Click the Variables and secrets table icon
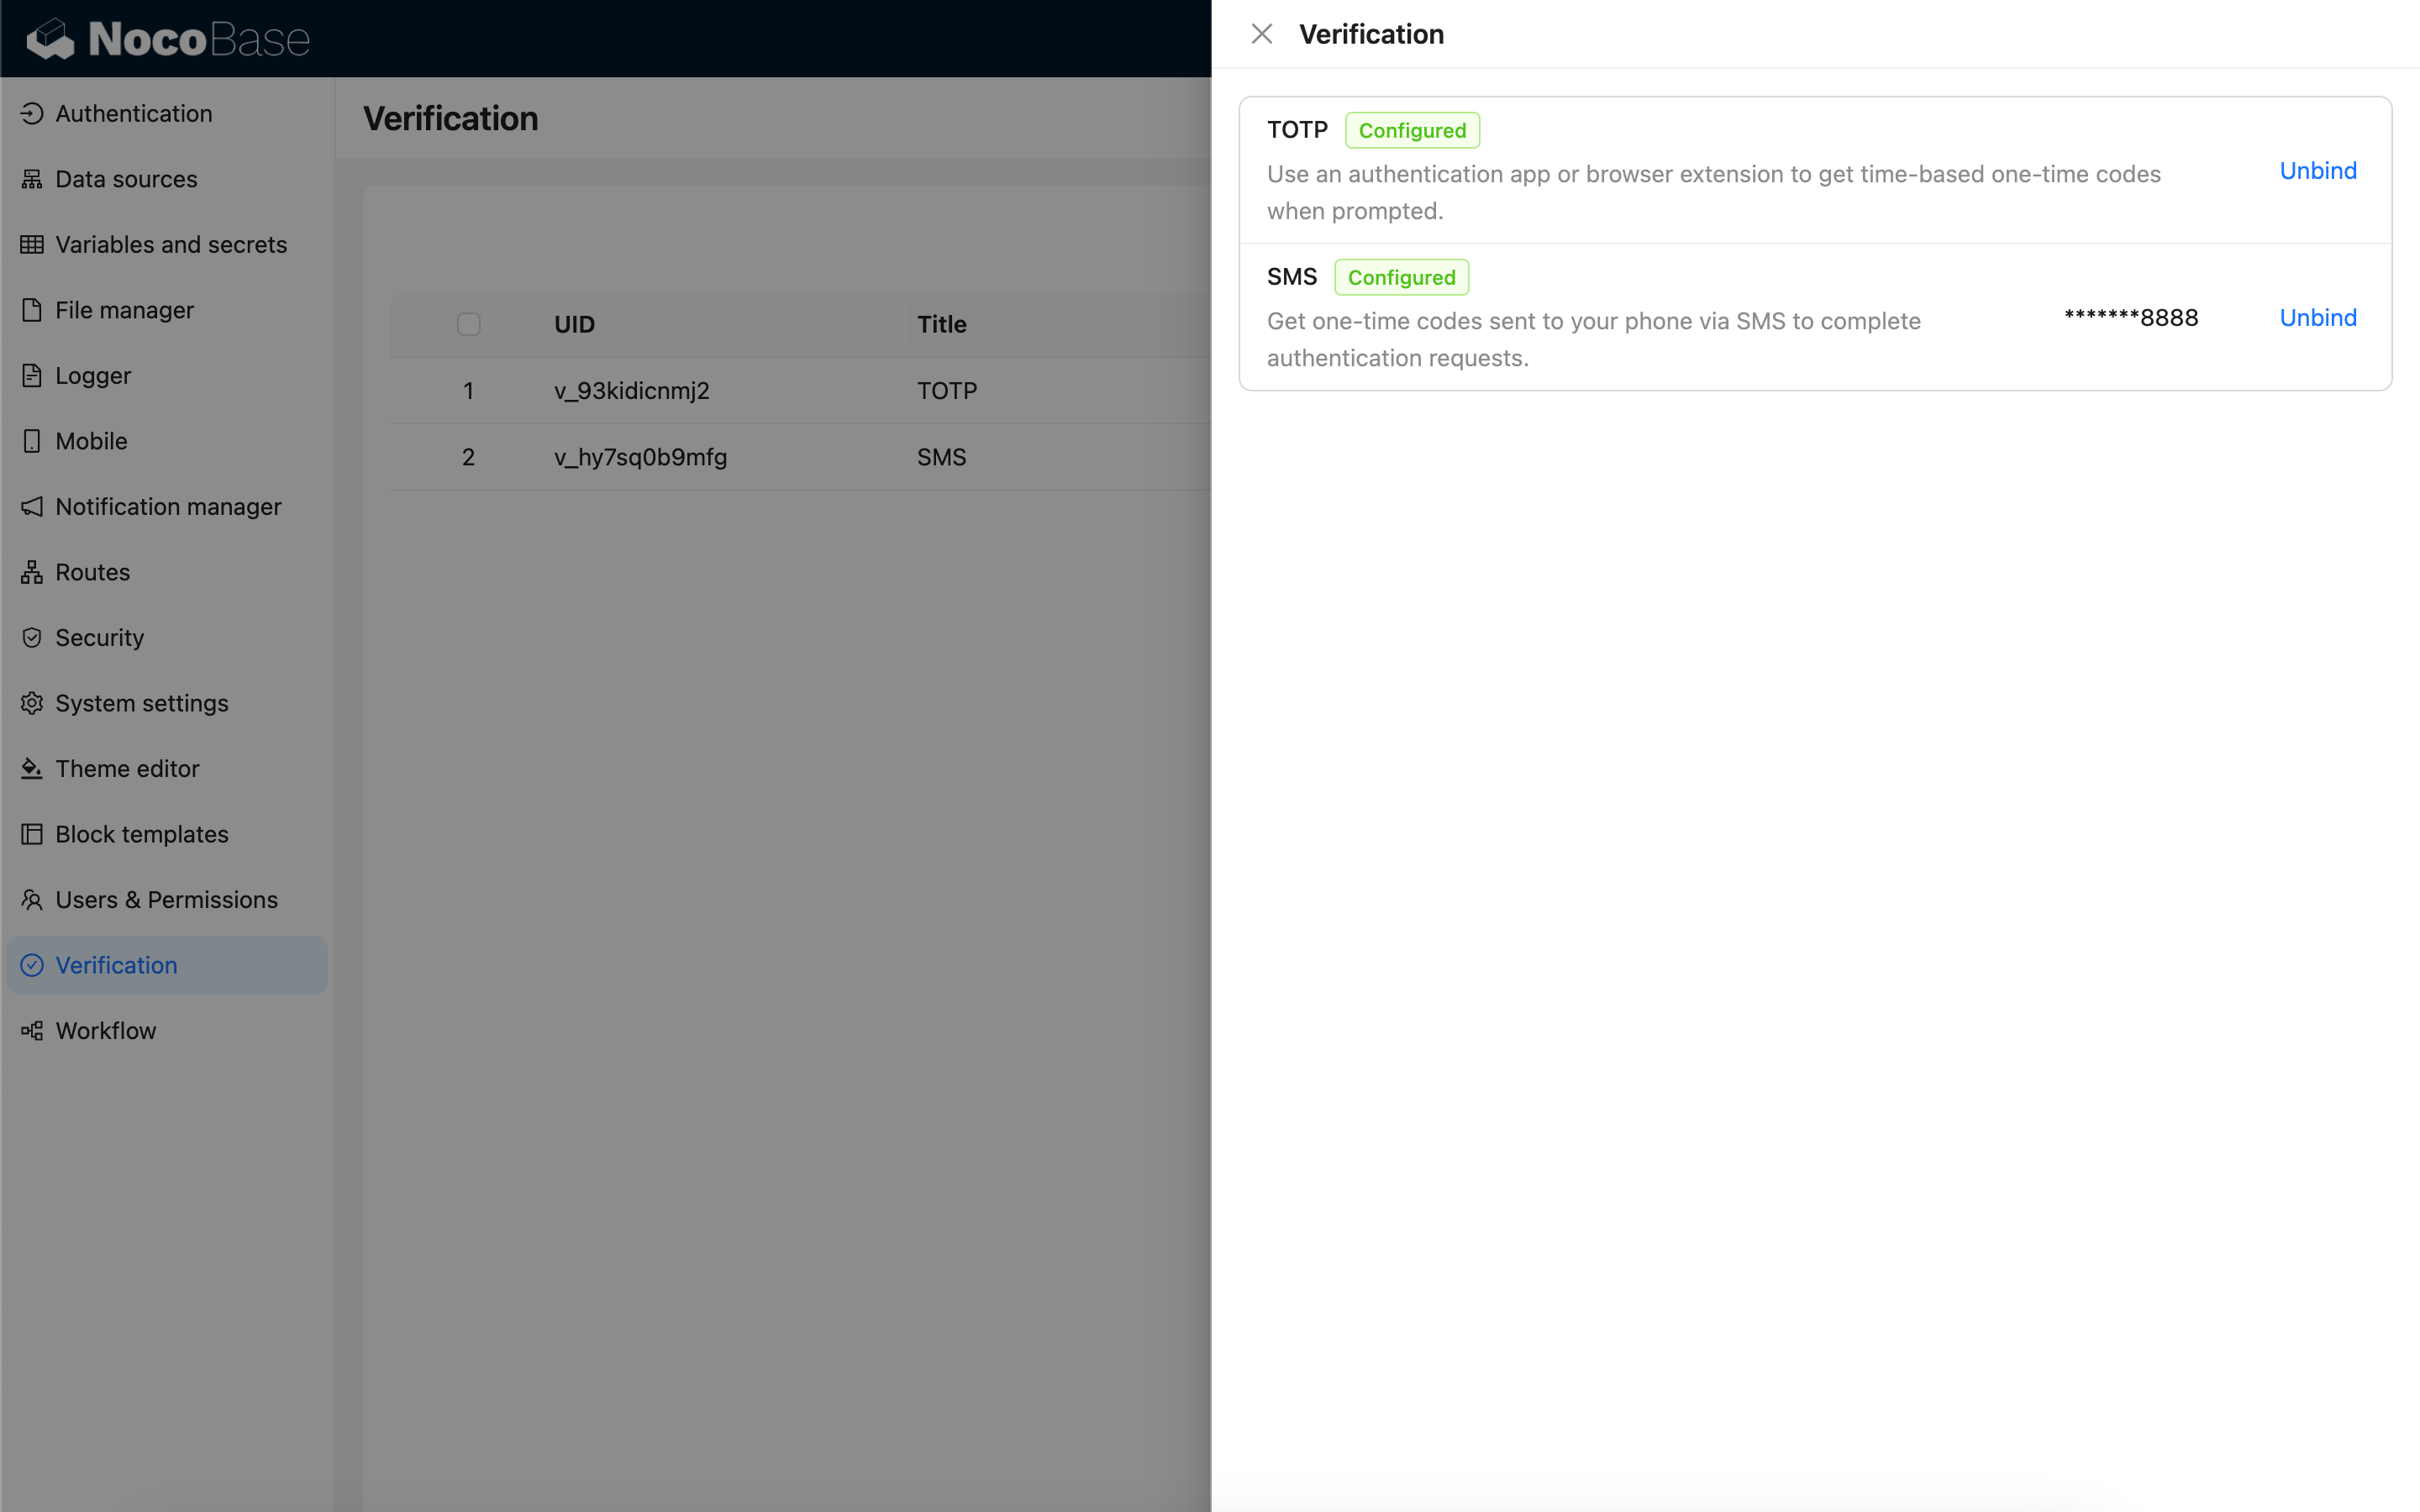The width and height of the screenshot is (2420, 1512). (32, 245)
